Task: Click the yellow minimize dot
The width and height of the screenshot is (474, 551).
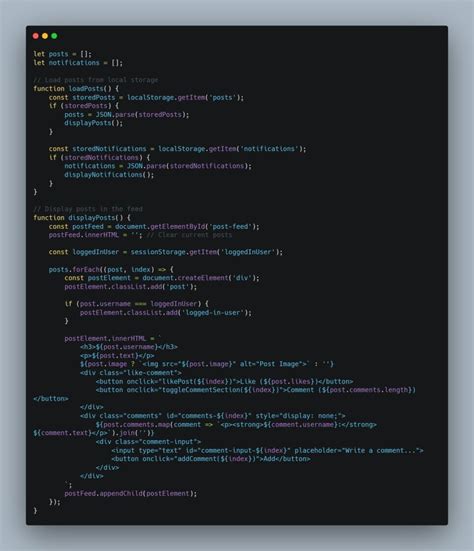Action: click(45, 36)
